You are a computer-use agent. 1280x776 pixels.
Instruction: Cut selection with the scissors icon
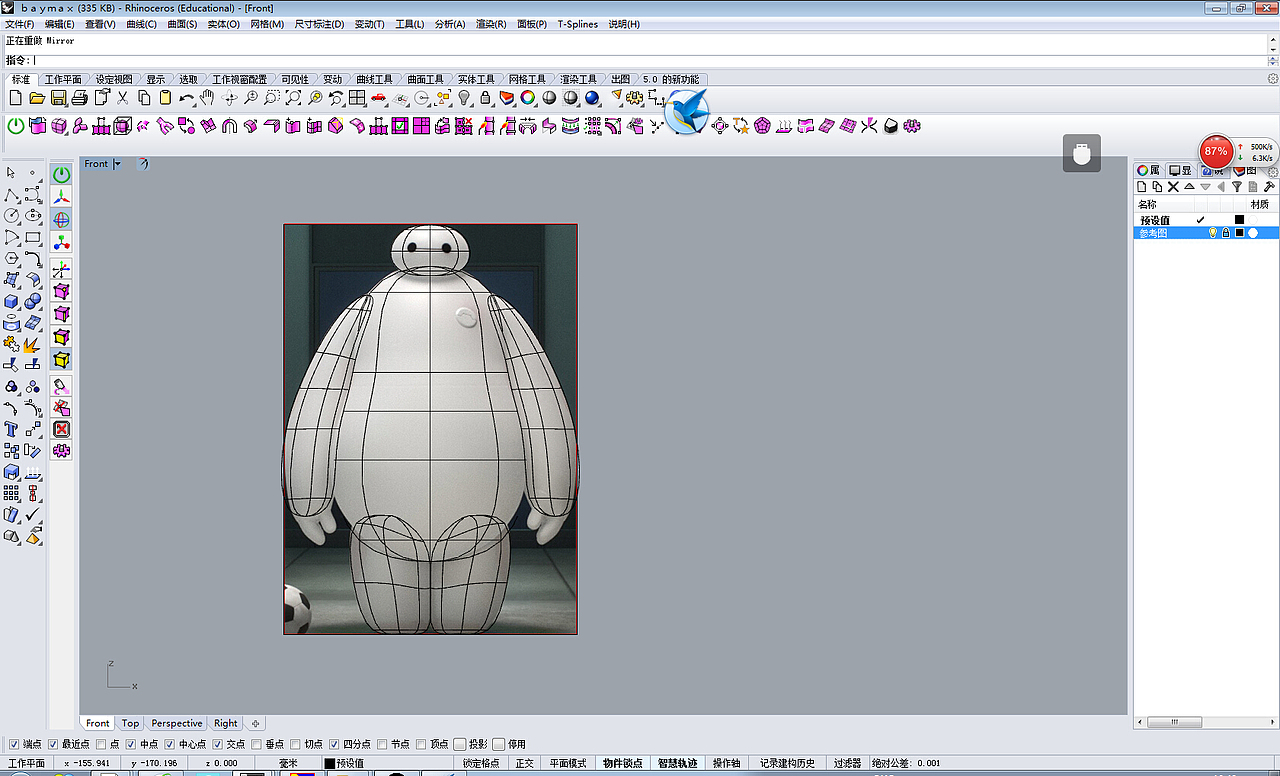click(123, 98)
